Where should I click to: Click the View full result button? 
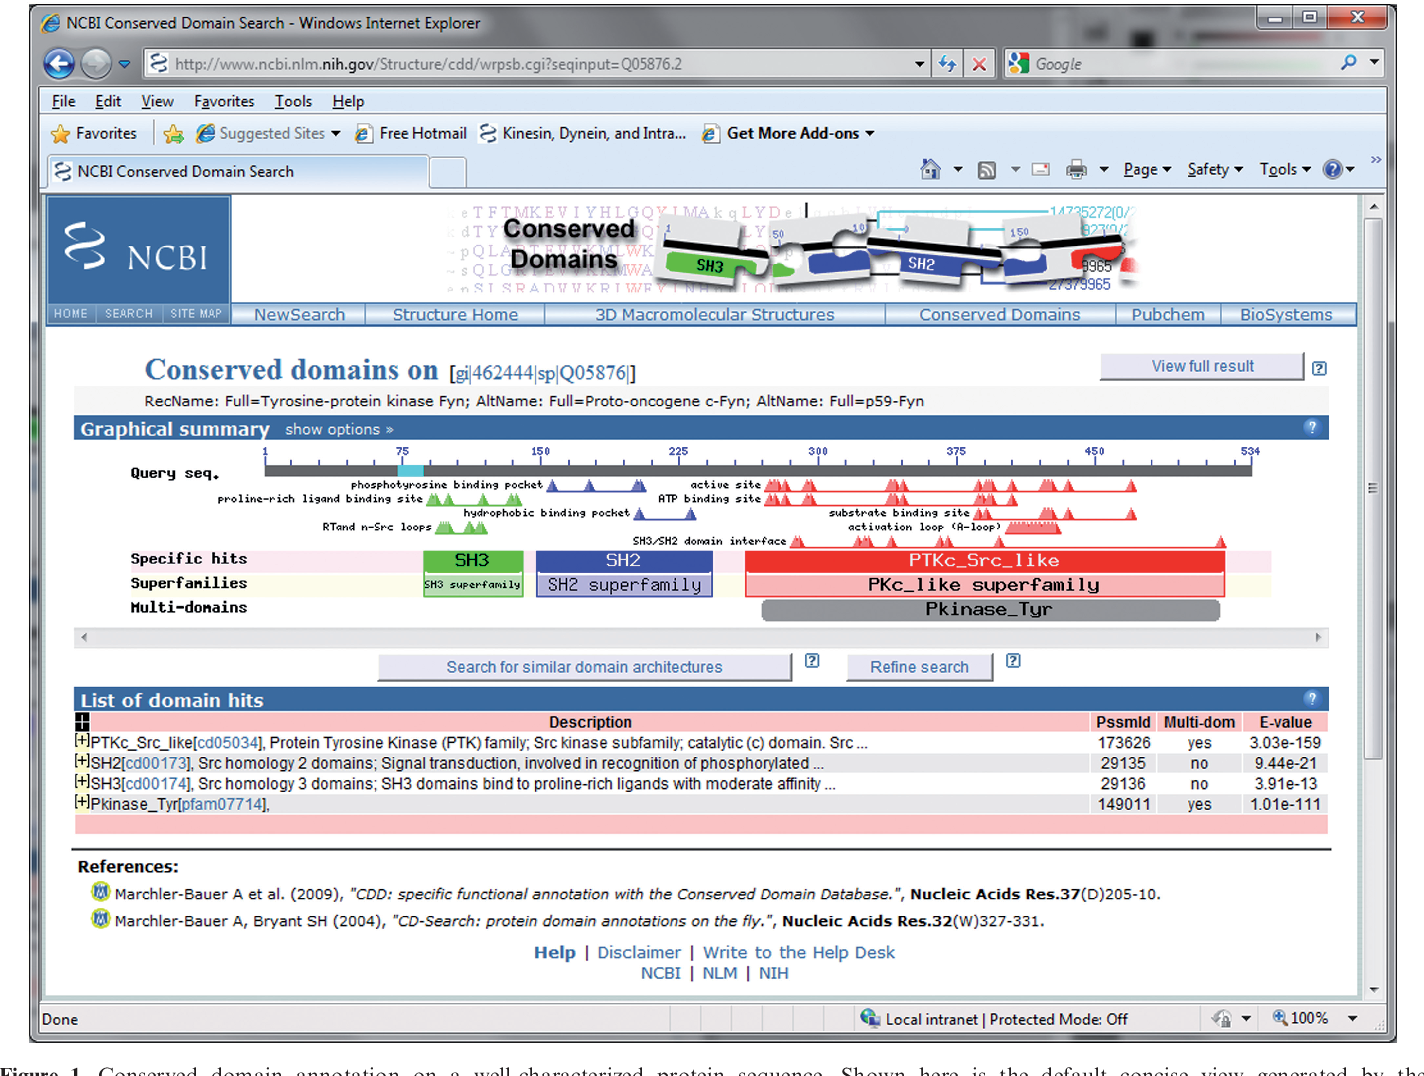1202,366
